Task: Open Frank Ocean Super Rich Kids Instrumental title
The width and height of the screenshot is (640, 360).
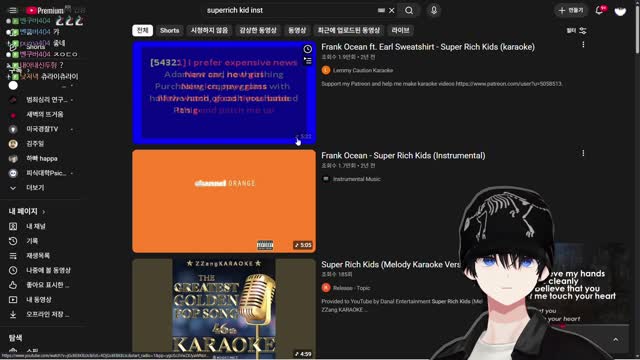Action: click(403, 156)
